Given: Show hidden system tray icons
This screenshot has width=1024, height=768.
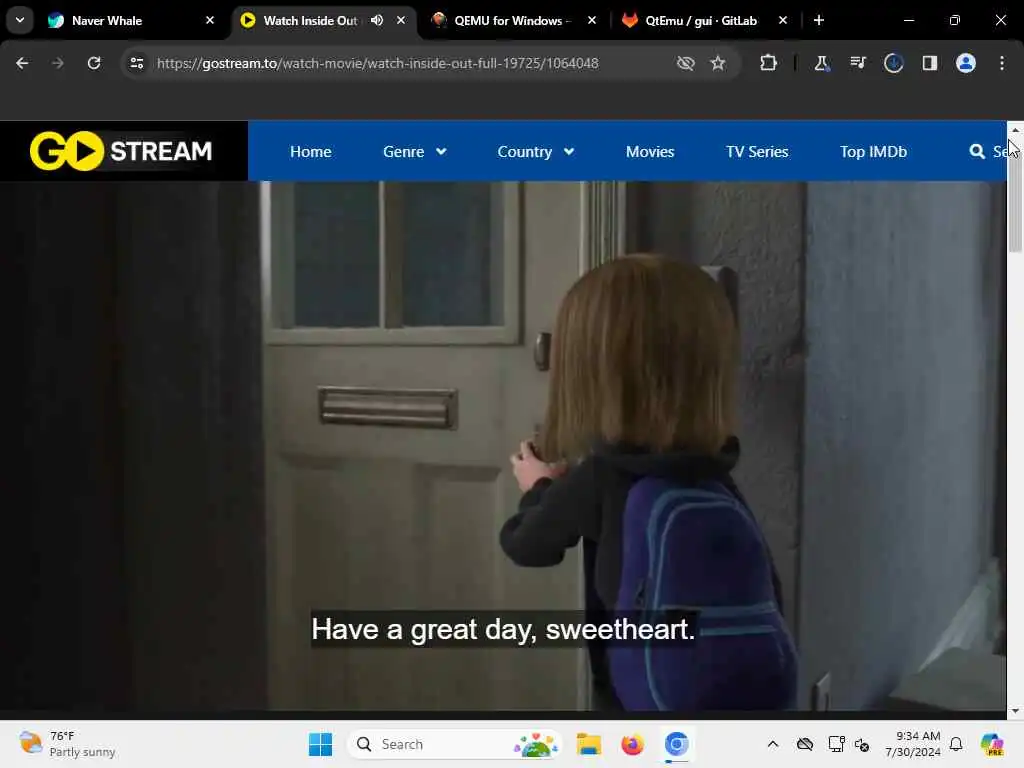Looking at the screenshot, I should (x=773, y=744).
